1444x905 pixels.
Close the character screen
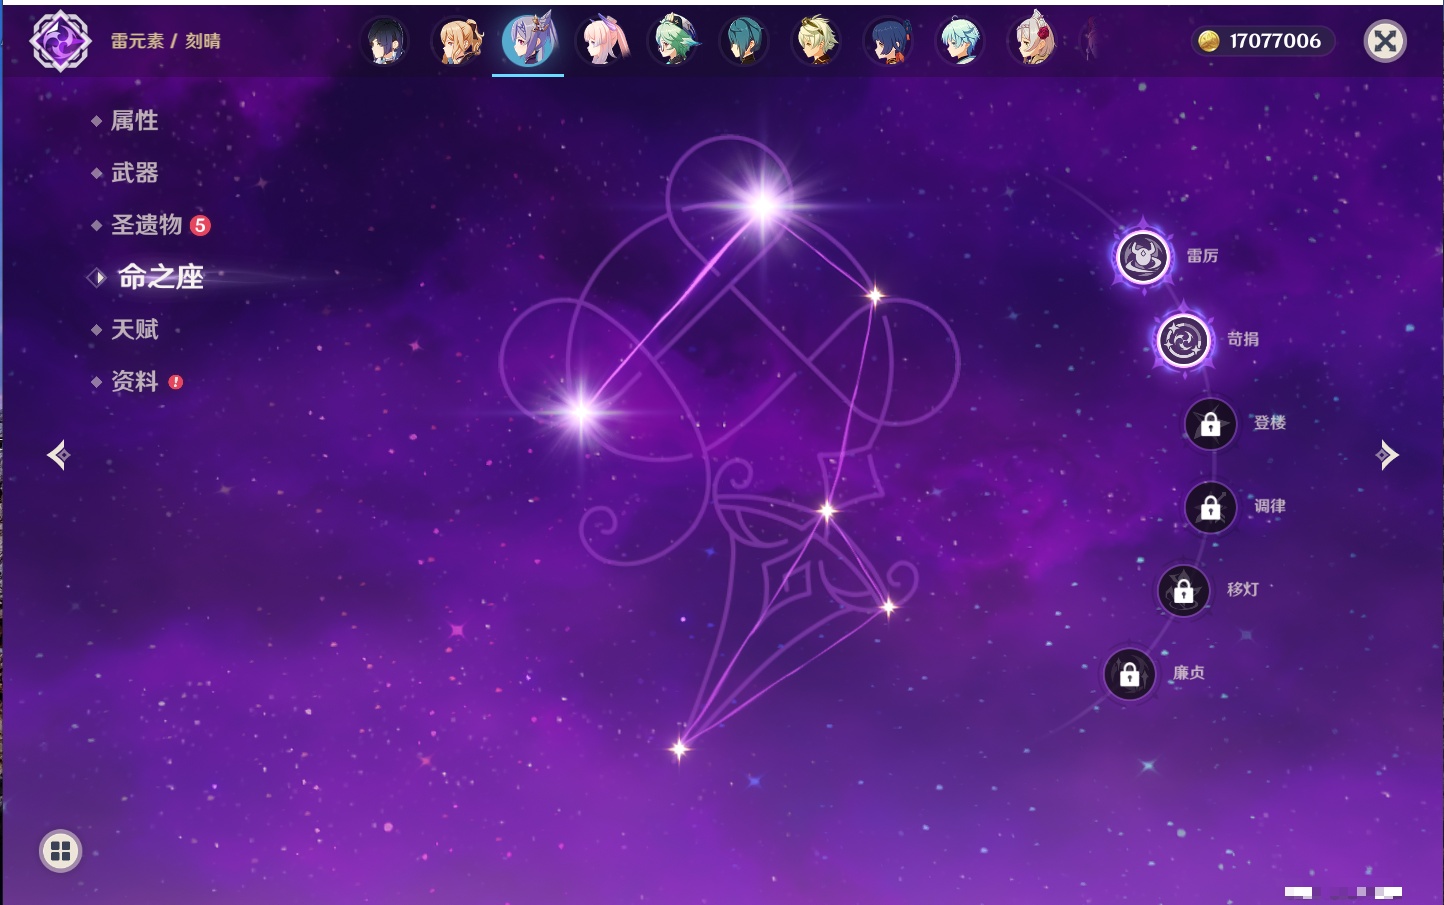[x=1385, y=41]
